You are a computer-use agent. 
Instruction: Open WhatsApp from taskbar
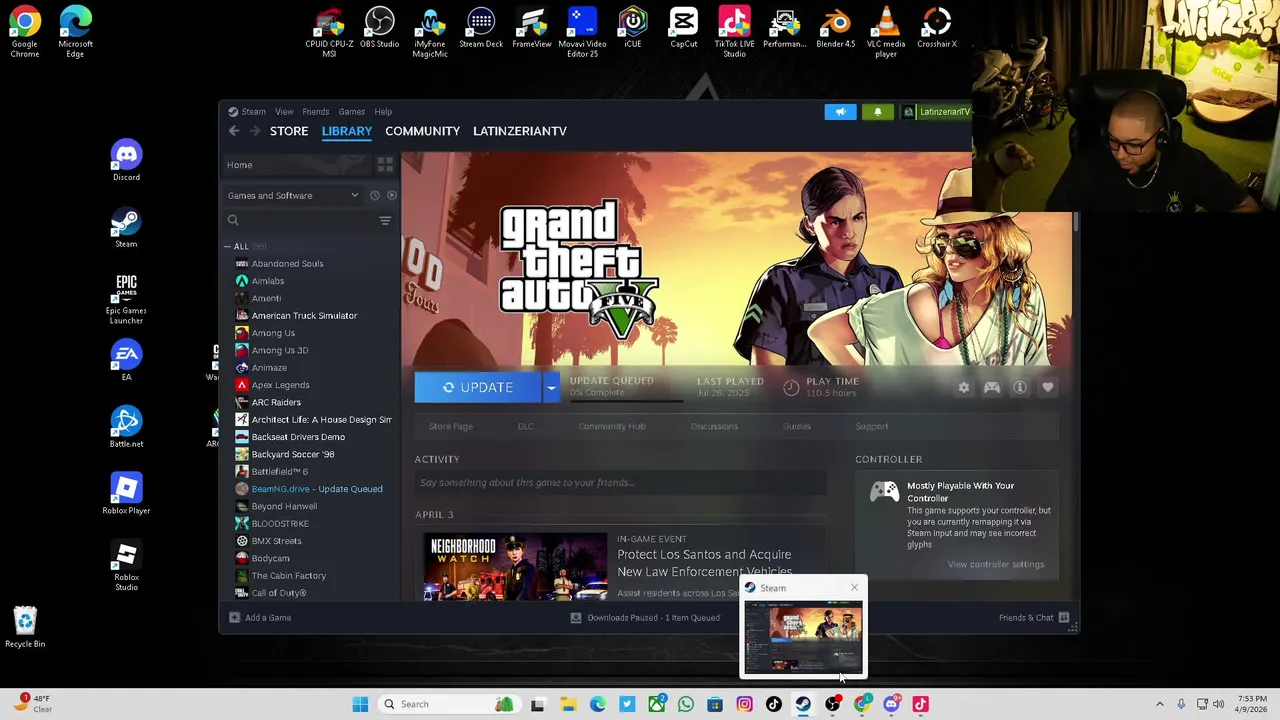click(686, 704)
